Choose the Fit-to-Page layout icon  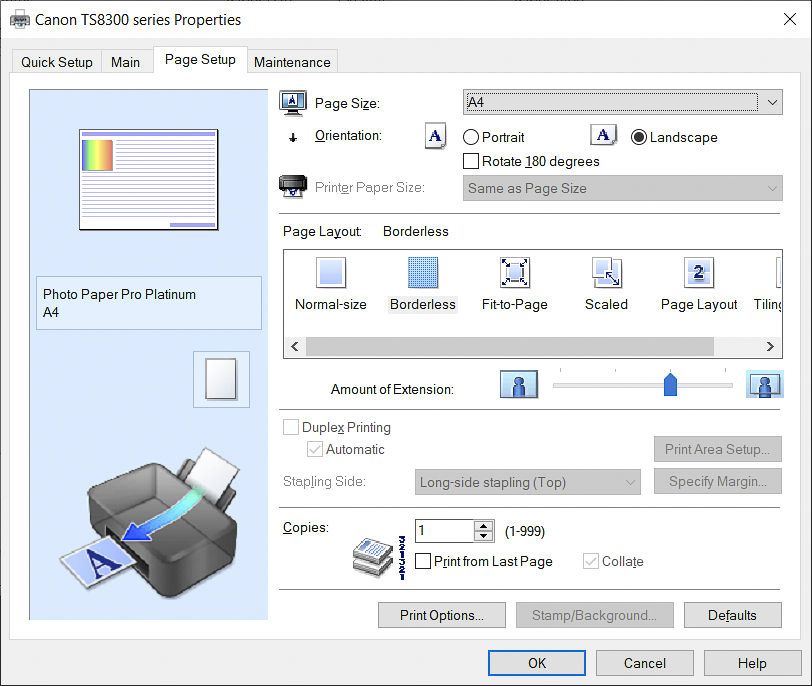514,272
